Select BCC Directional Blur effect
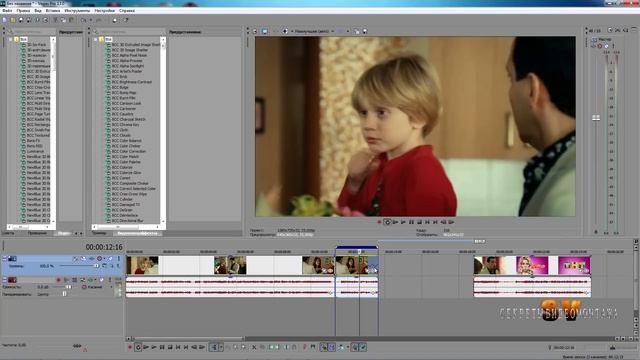 click(x=128, y=220)
